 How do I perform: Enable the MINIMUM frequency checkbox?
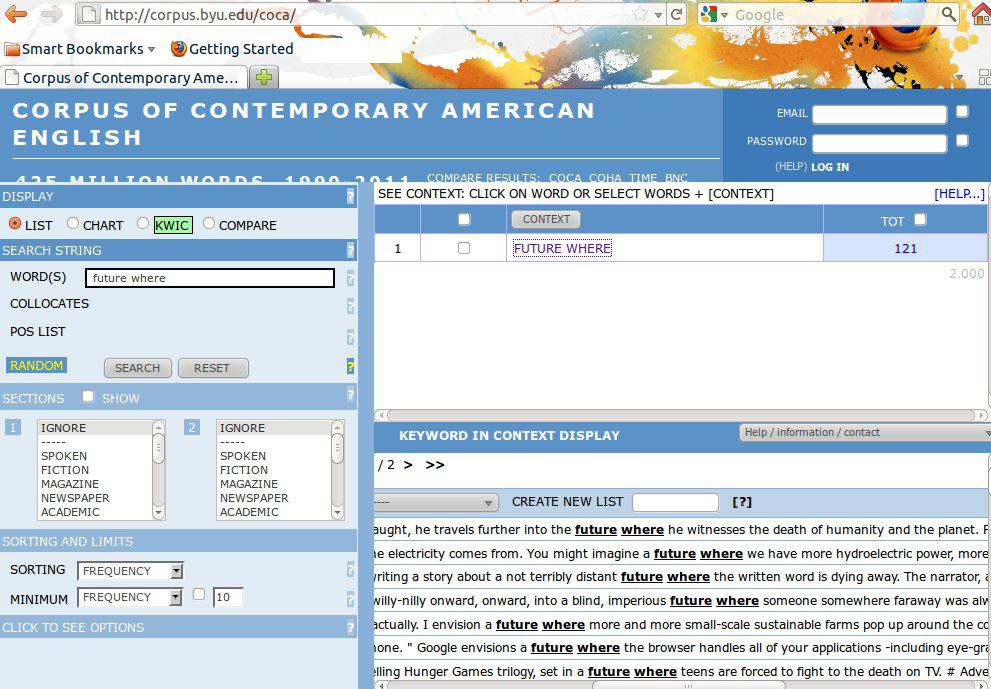199,594
